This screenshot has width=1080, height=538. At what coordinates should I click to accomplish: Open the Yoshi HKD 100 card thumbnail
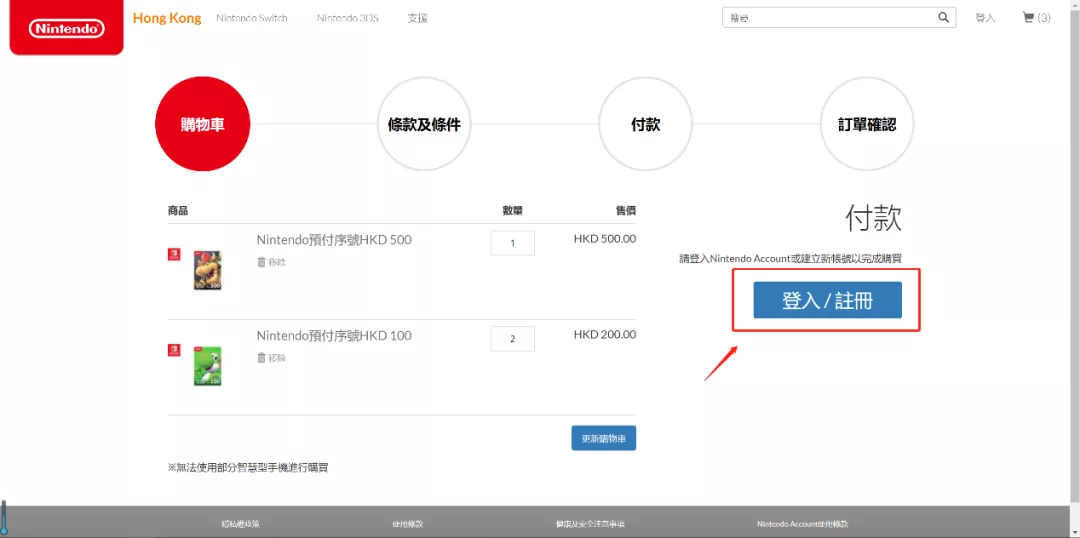pos(207,366)
